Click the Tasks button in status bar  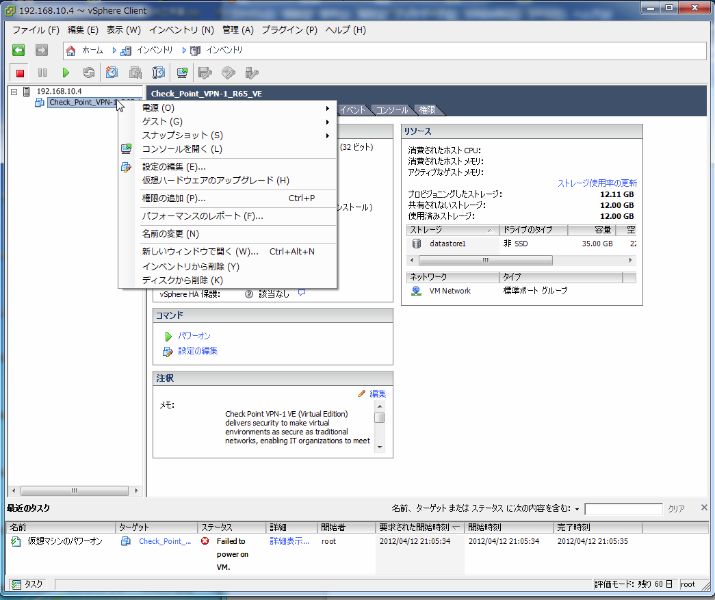[x=28, y=584]
